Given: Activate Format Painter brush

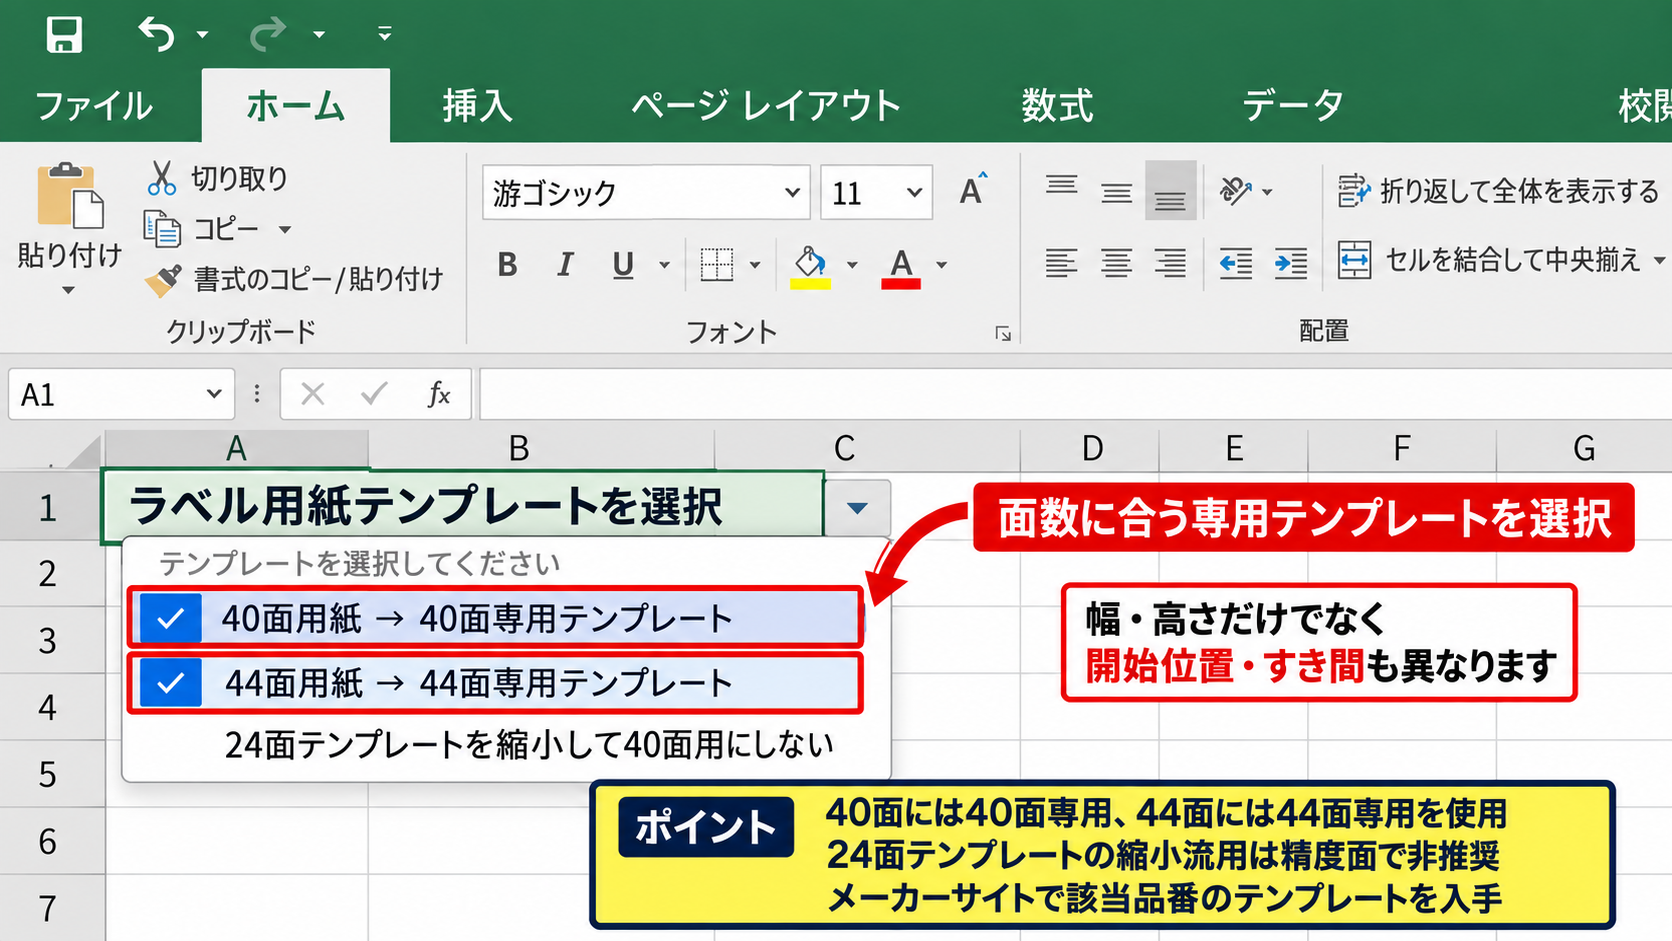Looking at the screenshot, I should point(163,280).
